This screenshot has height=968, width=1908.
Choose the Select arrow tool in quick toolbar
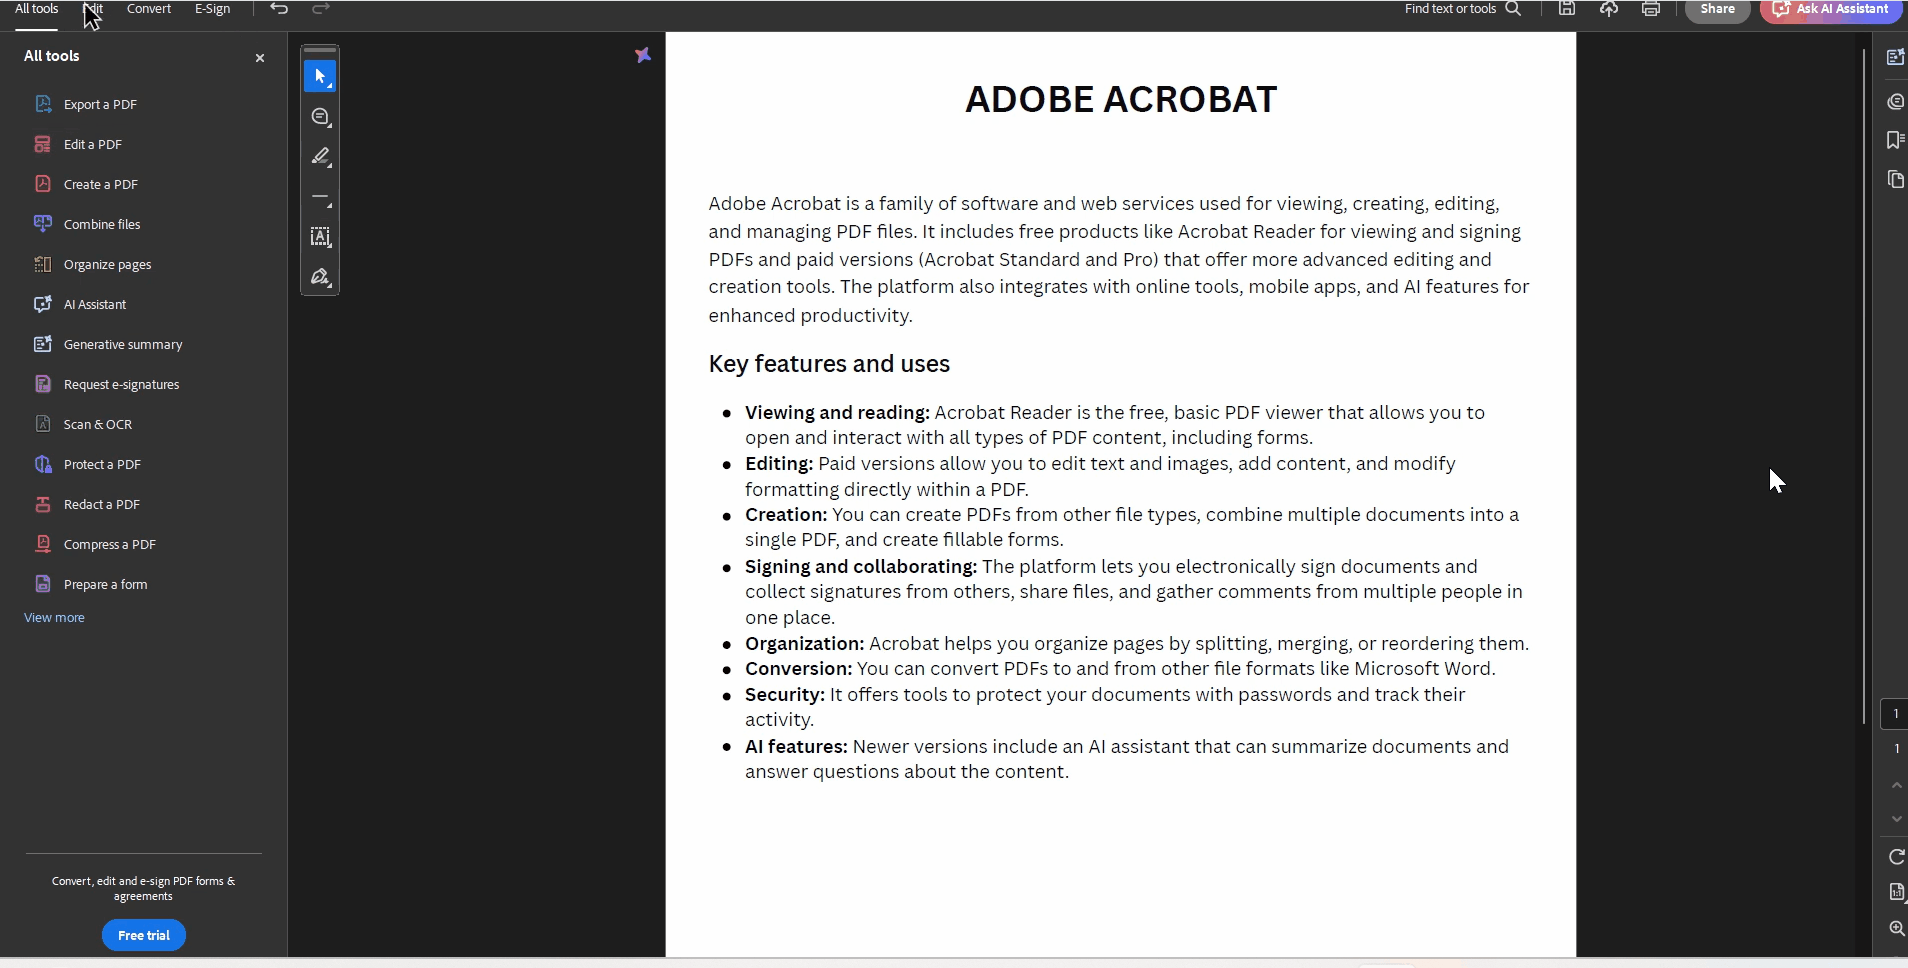[320, 76]
